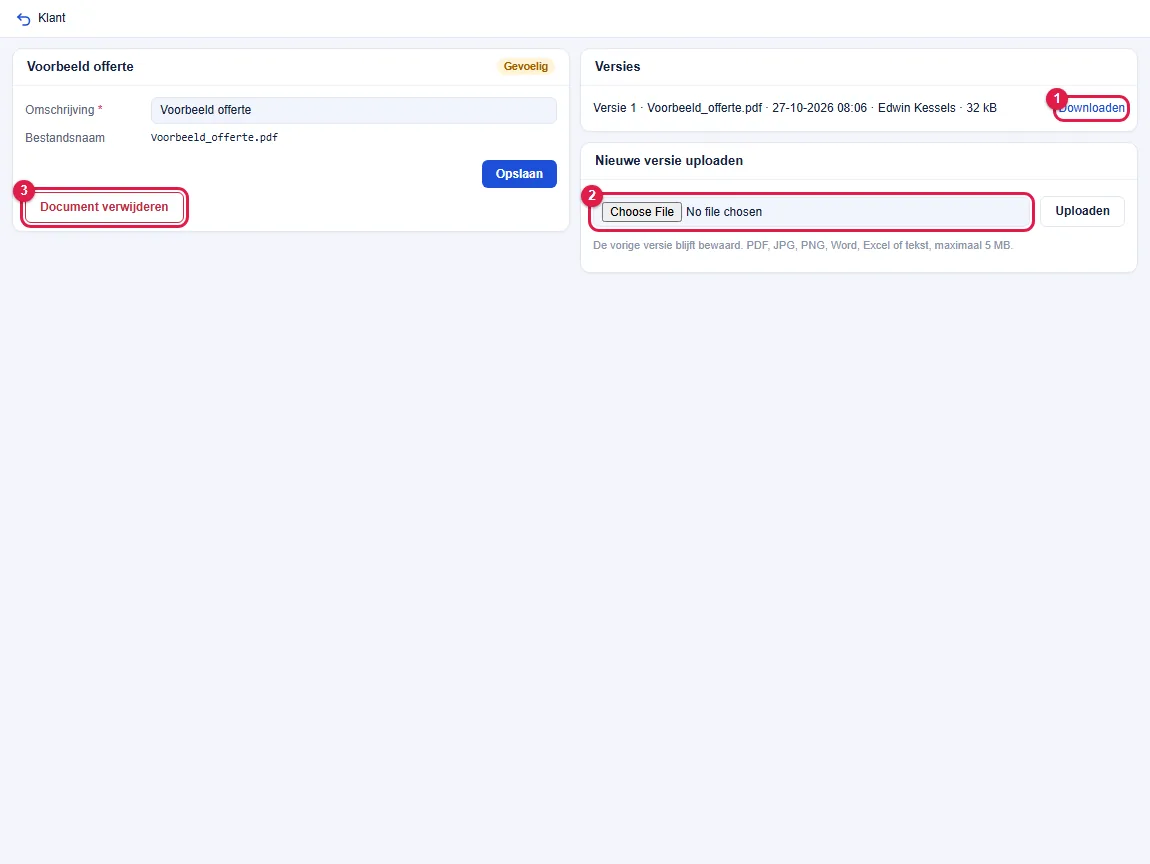Image resolution: width=1150 pixels, height=864 pixels.
Task: Edit the Omschrijving text field
Action: click(354, 110)
